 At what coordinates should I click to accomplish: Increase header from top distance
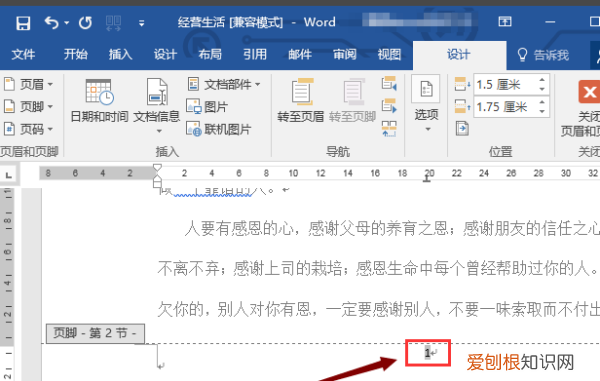click(x=542, y=80)
